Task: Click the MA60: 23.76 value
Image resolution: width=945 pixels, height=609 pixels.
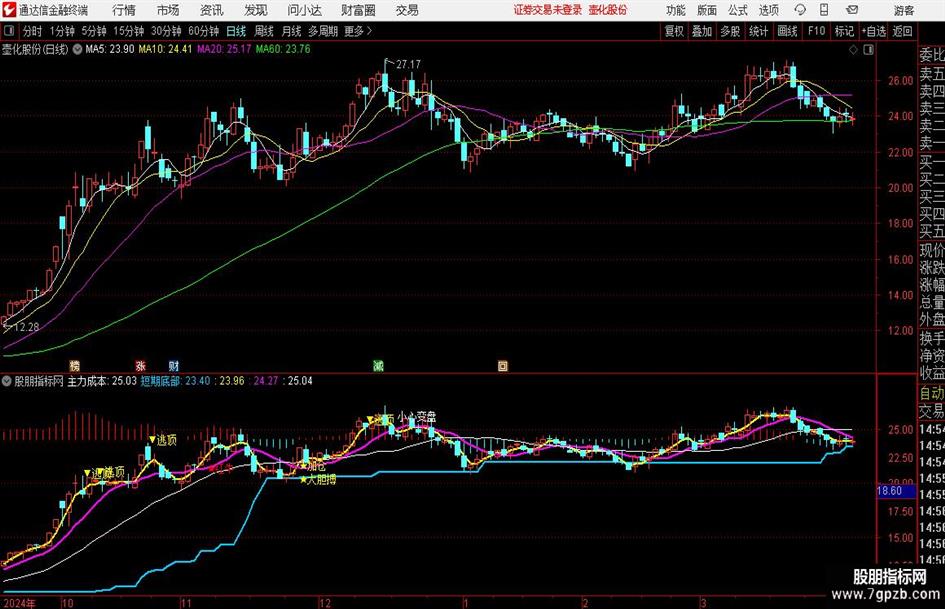Action: coord(283,49)
